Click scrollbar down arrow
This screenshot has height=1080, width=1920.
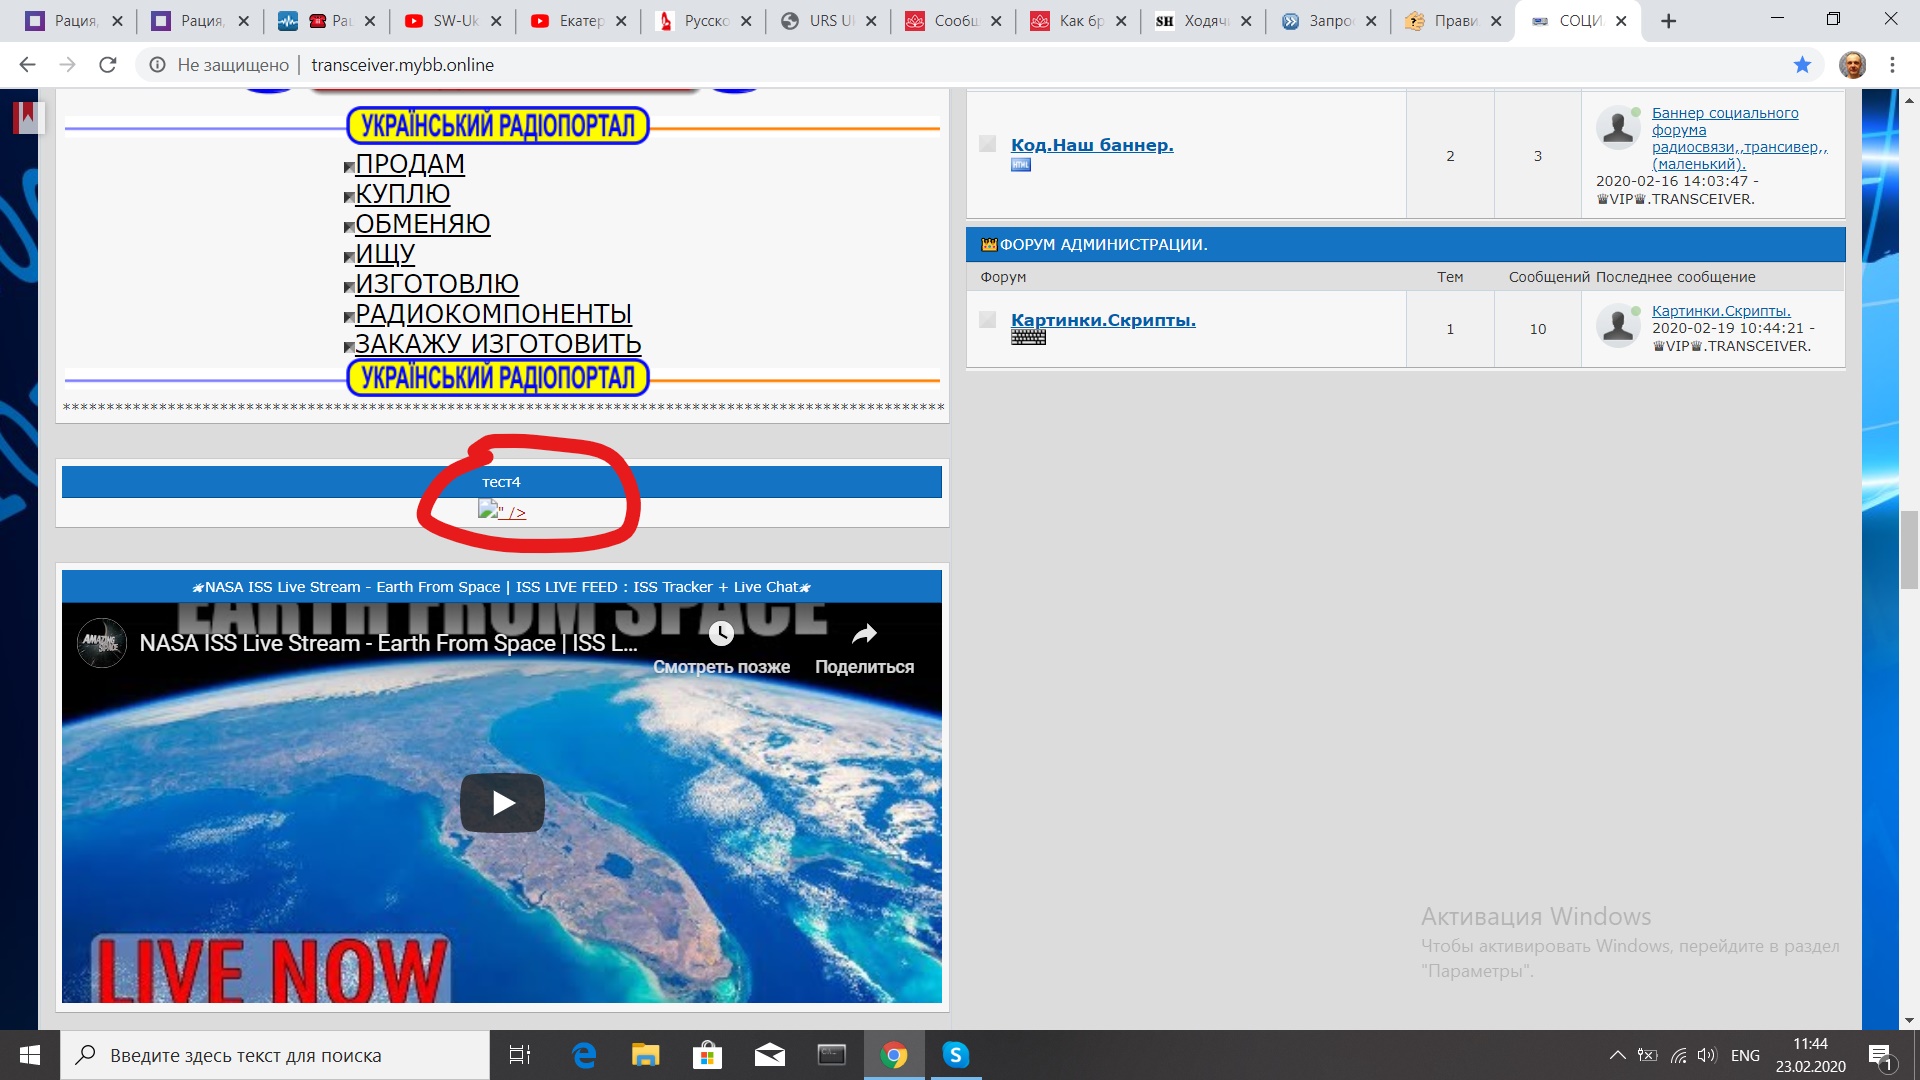pyautogui.click(x=1909, y=1020)
